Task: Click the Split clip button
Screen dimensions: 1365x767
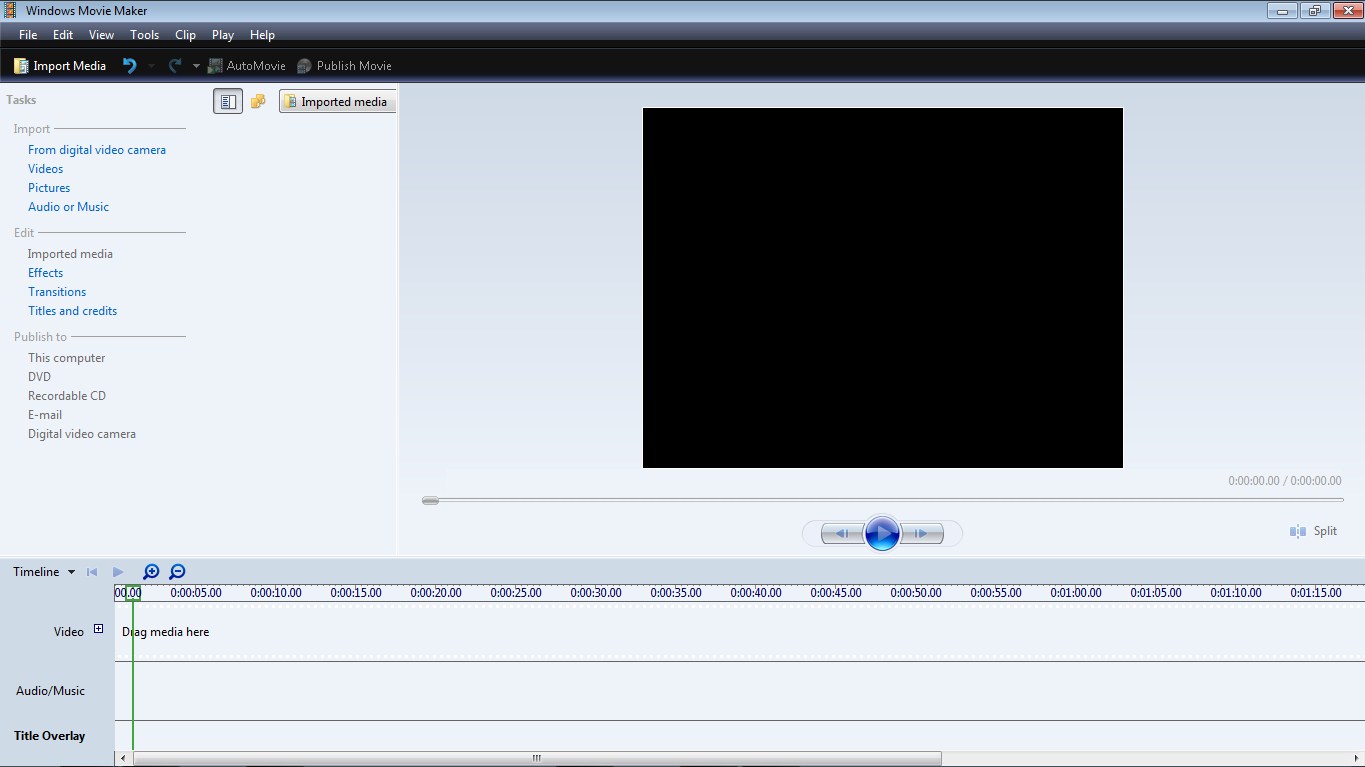Action: [1313, 531]
